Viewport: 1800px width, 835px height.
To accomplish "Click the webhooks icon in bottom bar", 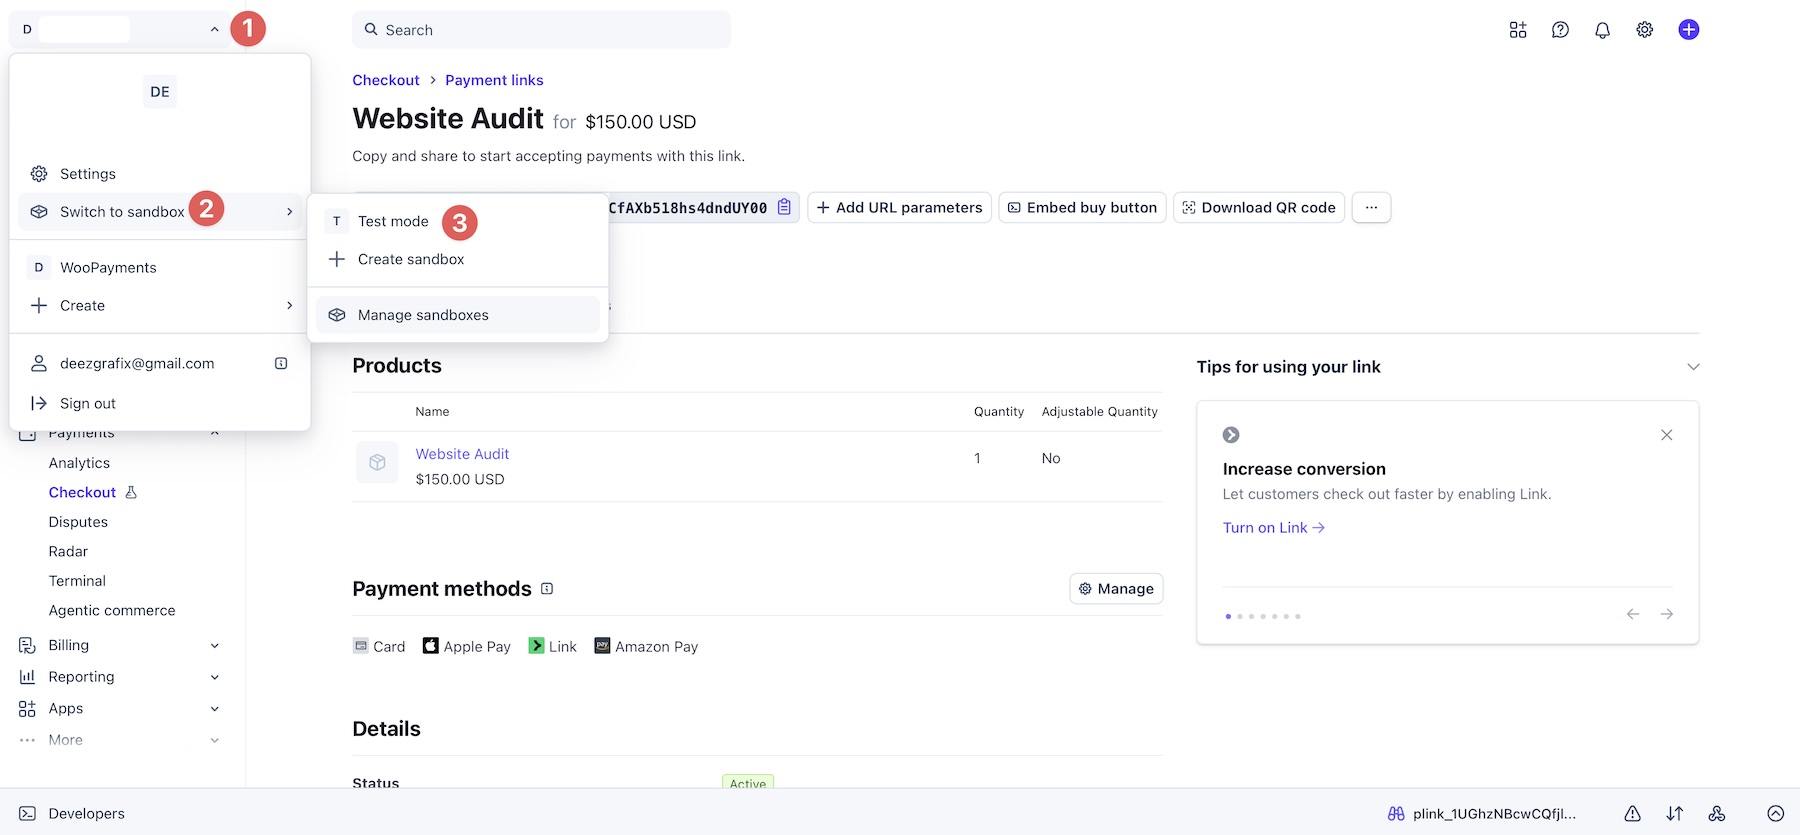I will (x=1717, y=814).
